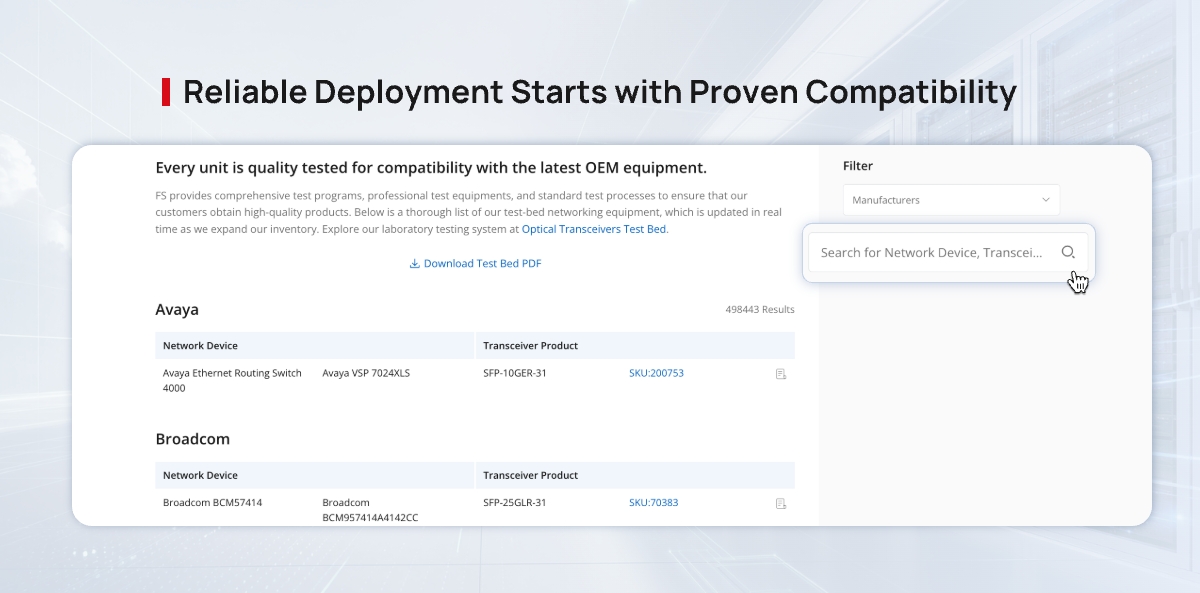
Task: Click Network Device header in Avaya table
Action: point(200,346)
